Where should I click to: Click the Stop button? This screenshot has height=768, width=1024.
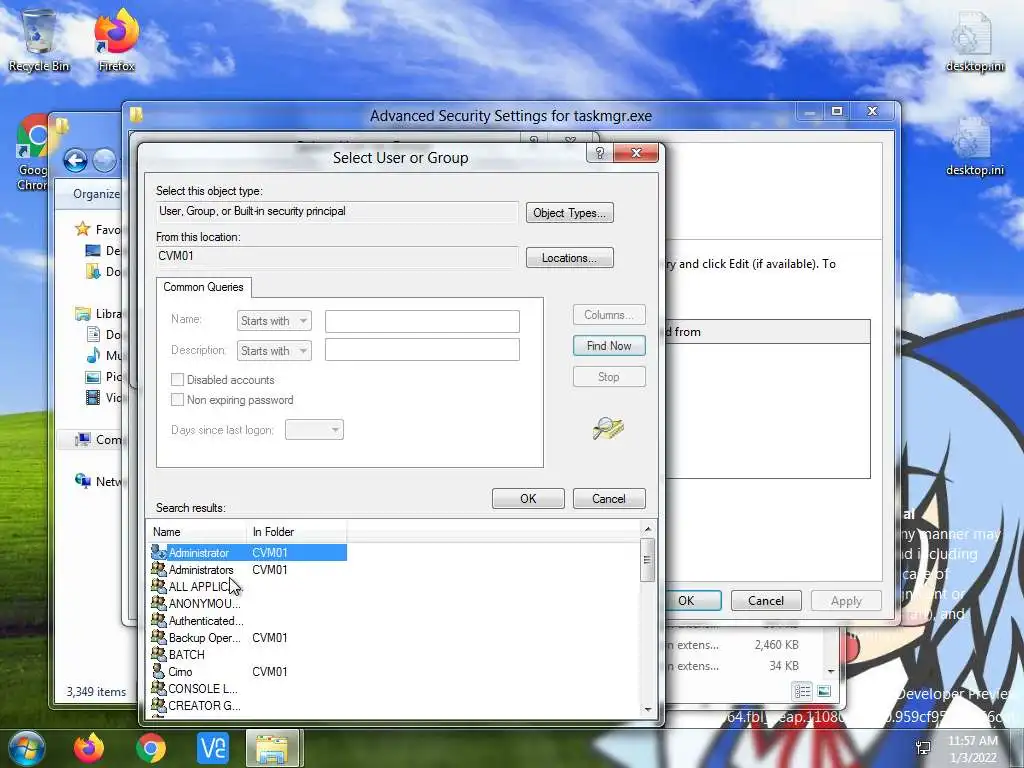[x=609, y=377]
